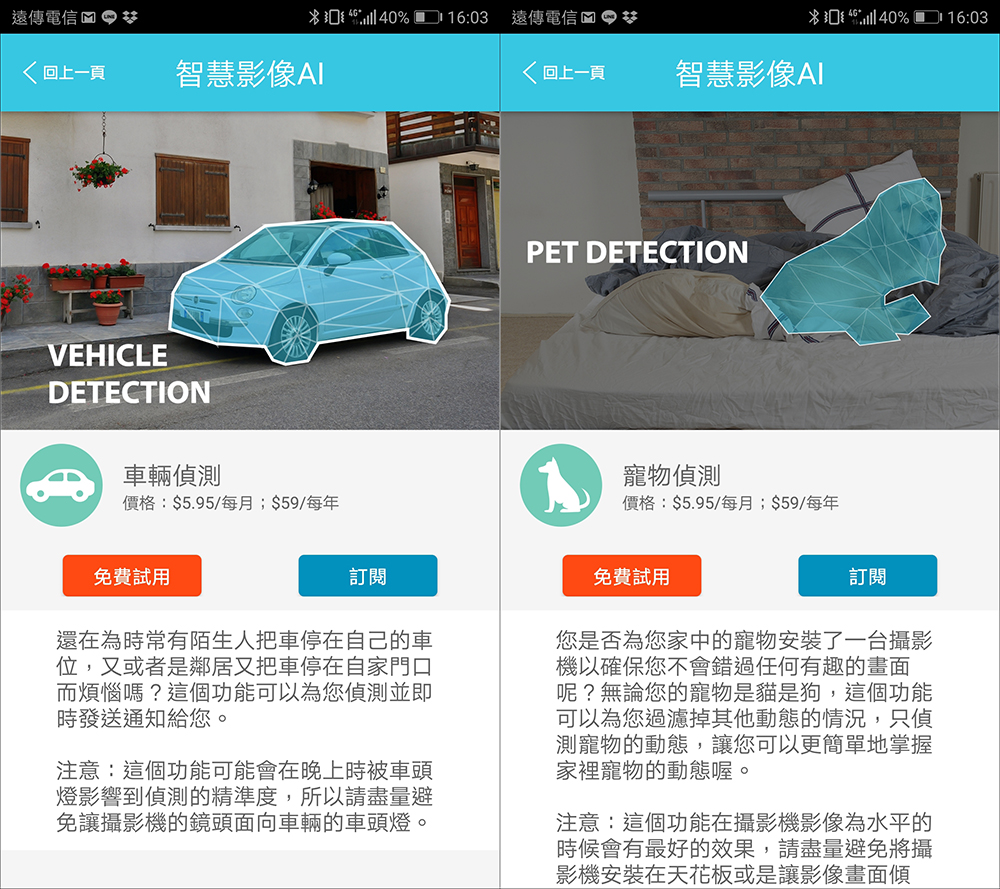Tap the vehicle detection description paragraph
Viewport: 1000px width, 889px height.
[245, 679]
